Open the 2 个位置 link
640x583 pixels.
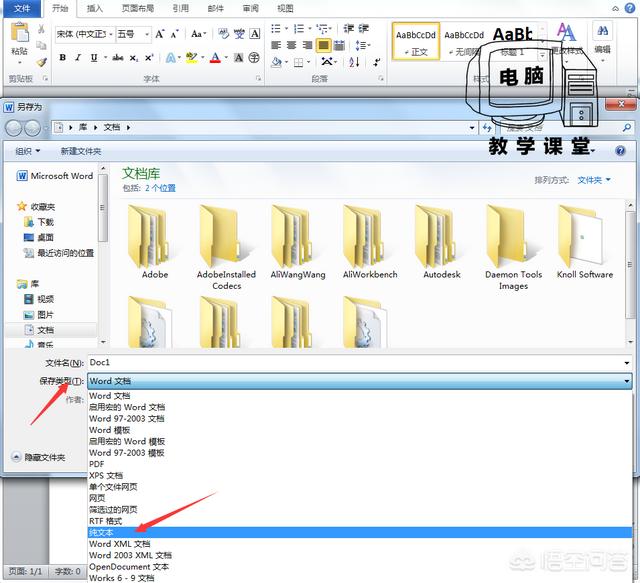pos(160,188)
